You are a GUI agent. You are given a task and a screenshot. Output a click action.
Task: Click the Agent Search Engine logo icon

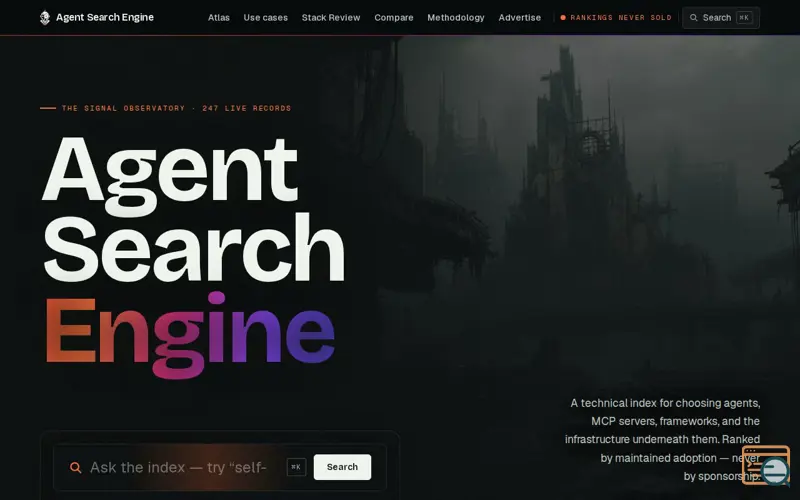[45, 18]
